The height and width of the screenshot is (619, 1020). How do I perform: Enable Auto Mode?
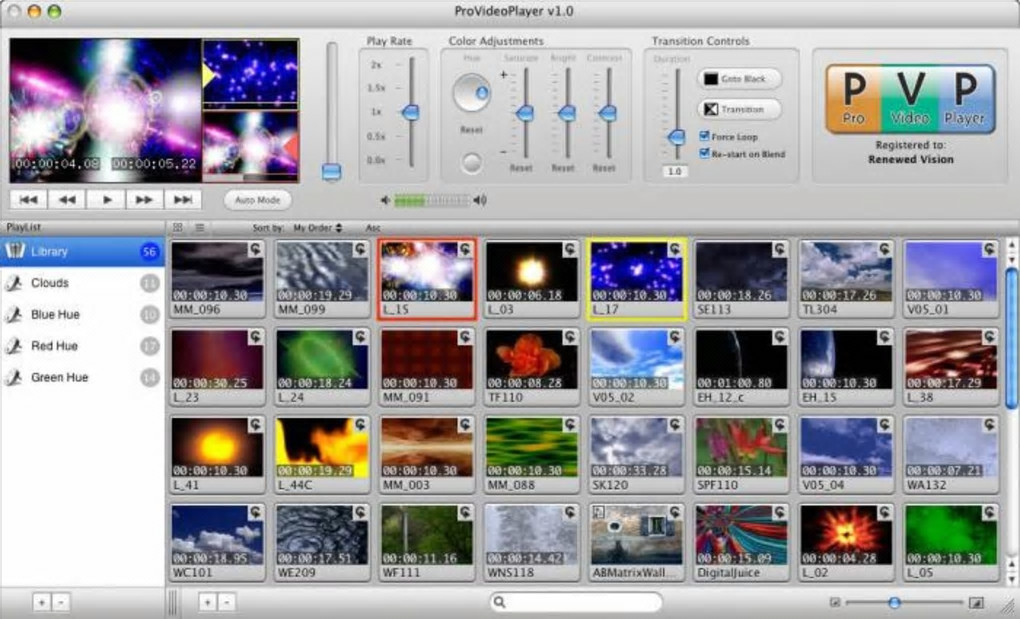coord(257,200)
